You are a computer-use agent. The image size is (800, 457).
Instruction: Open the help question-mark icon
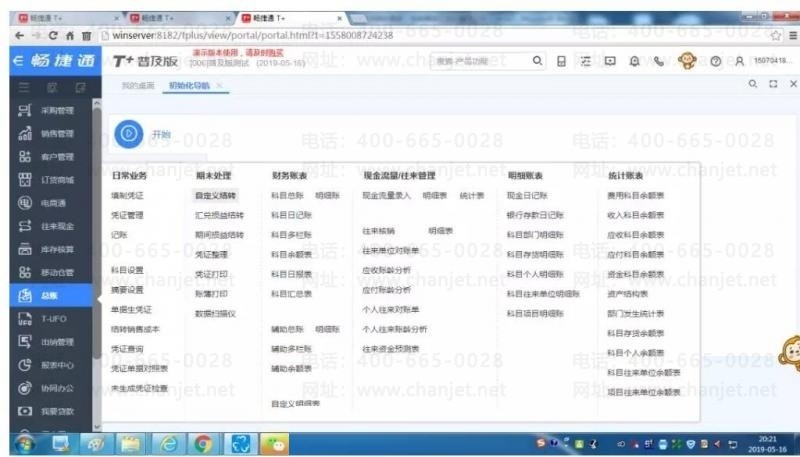click(715, 61)
